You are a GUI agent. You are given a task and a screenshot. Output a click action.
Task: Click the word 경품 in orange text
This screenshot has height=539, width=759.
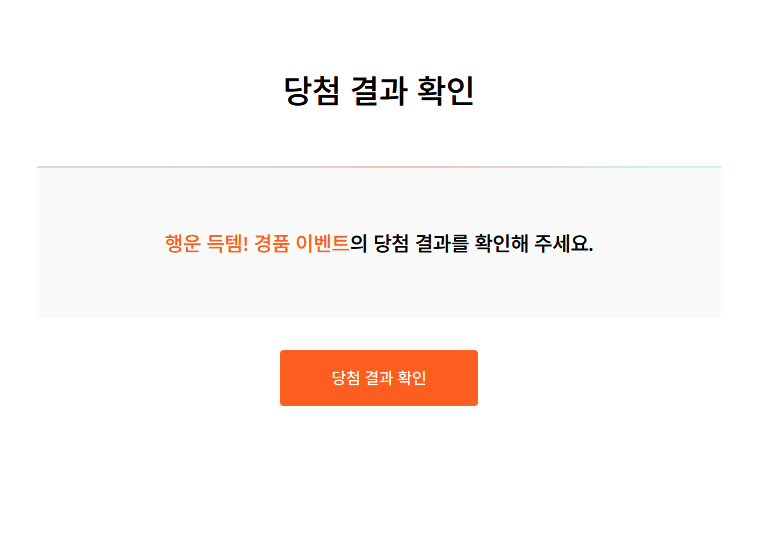(272, 243)
